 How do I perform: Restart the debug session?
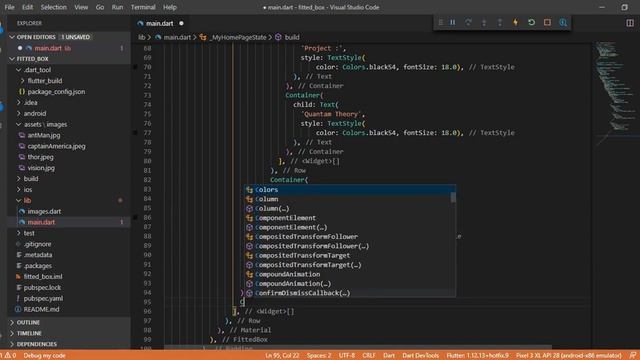(x=531, y=22)
